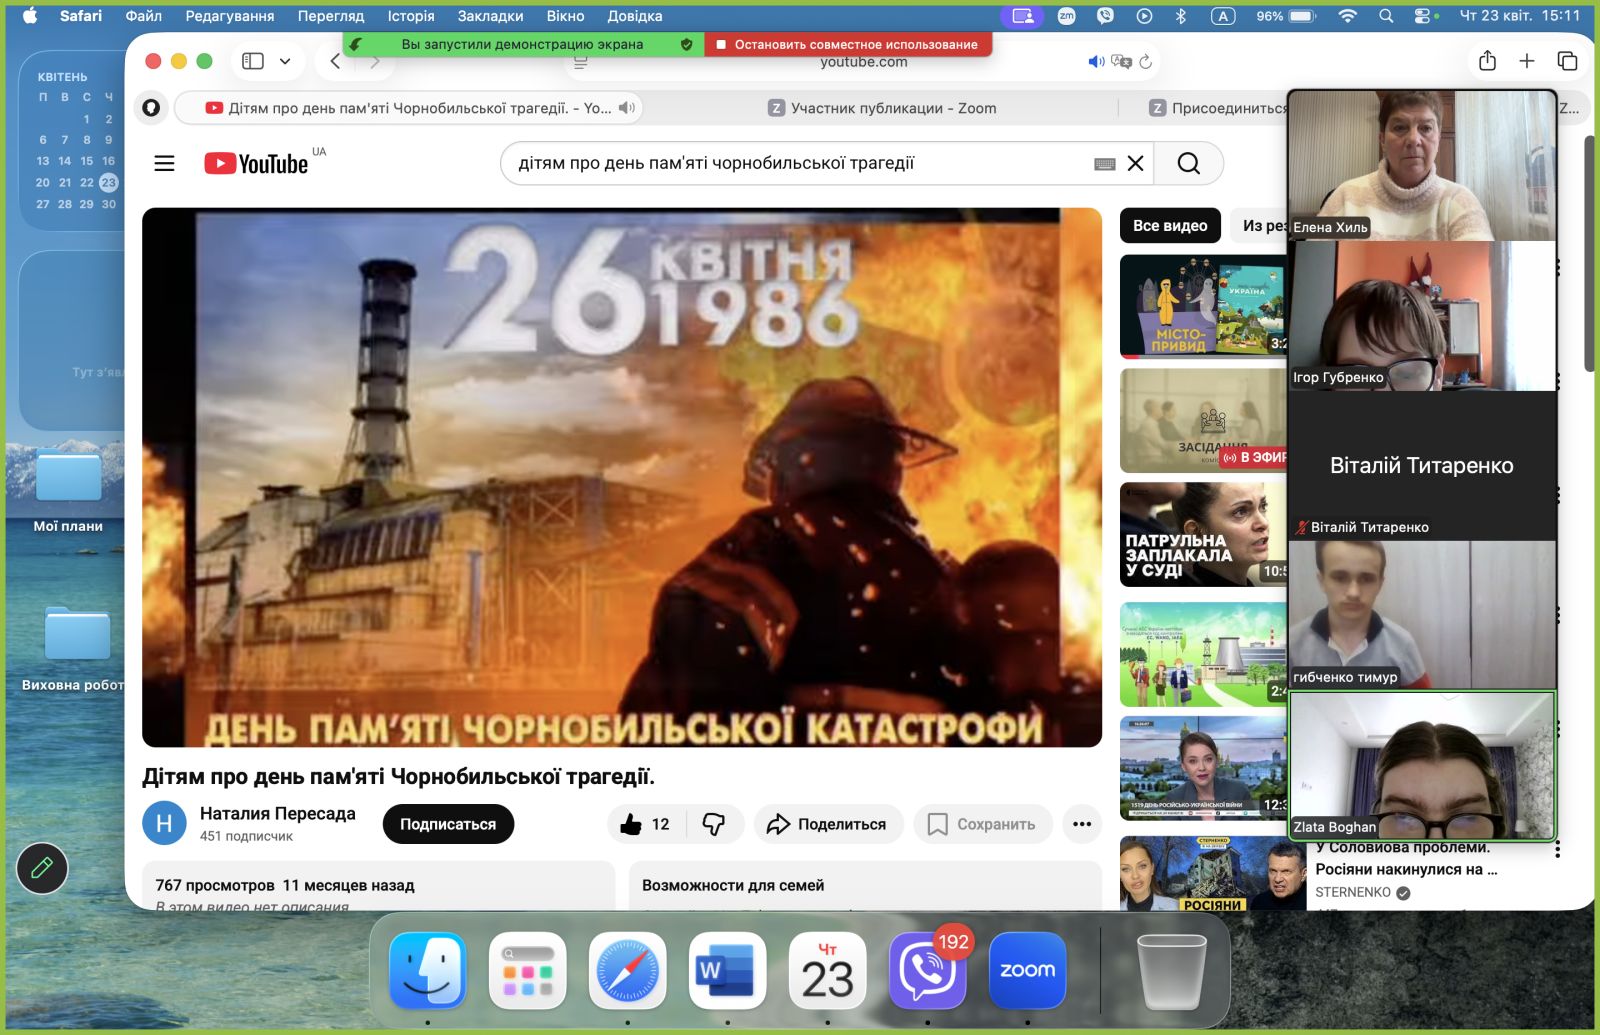
Task: Click the YouTube search magnifier button
Action: click(1188, 163)
